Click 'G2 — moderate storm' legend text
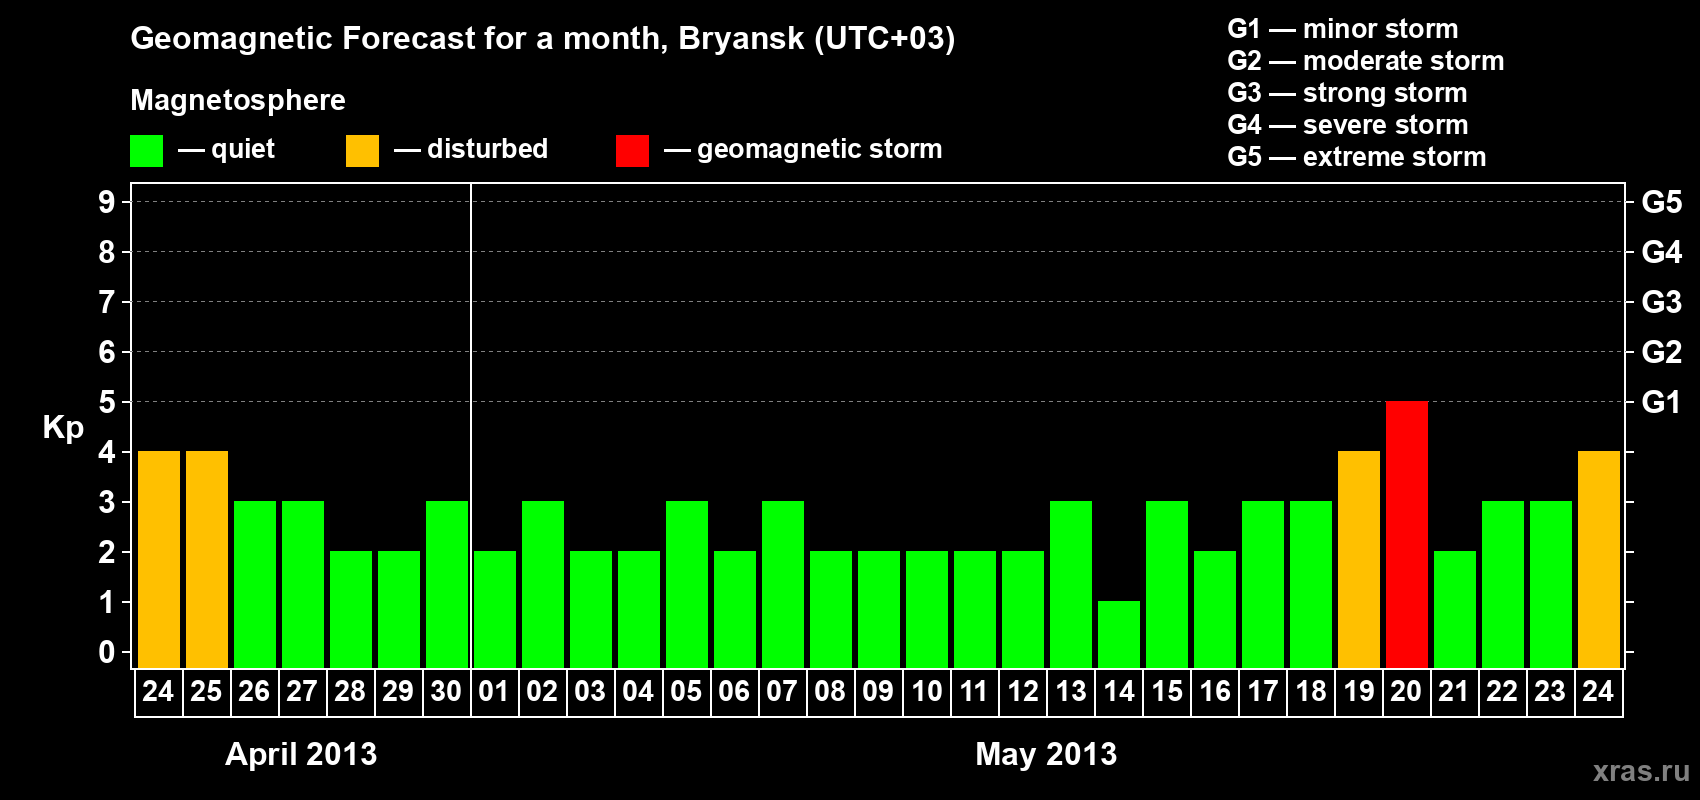The width and height of the screenshot is (1700, 800). 1366,61
